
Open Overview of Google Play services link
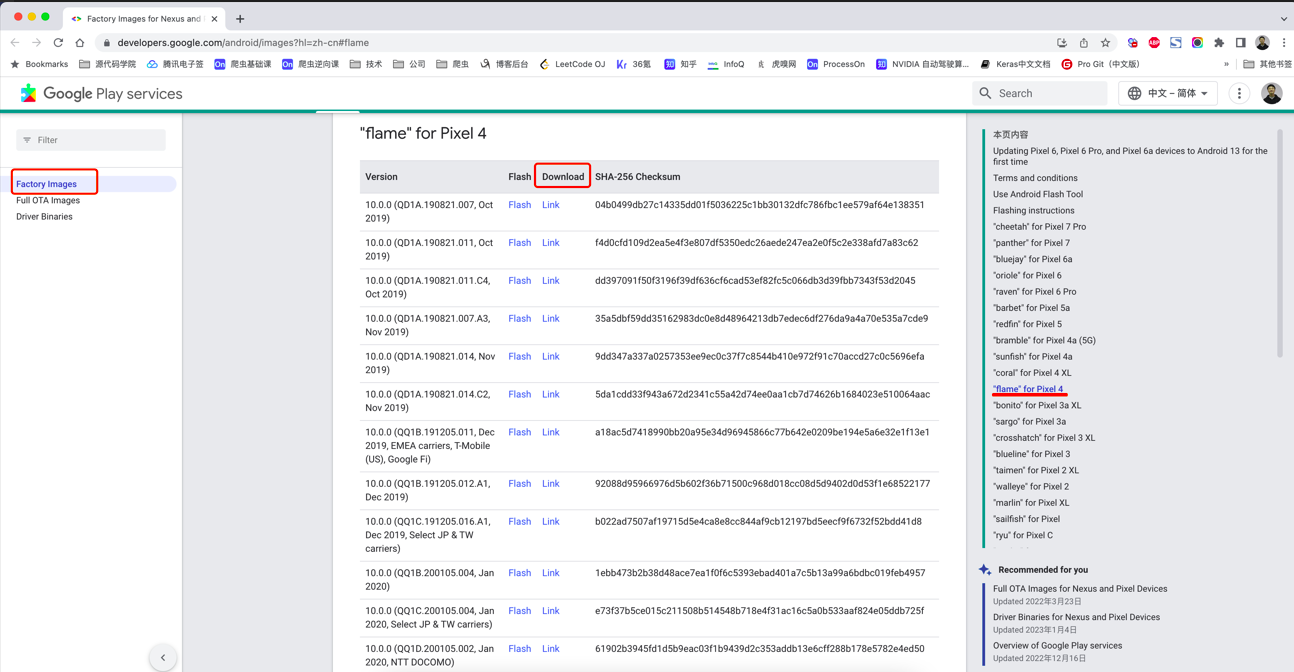pyautogui.click(x=1057, y=646)
